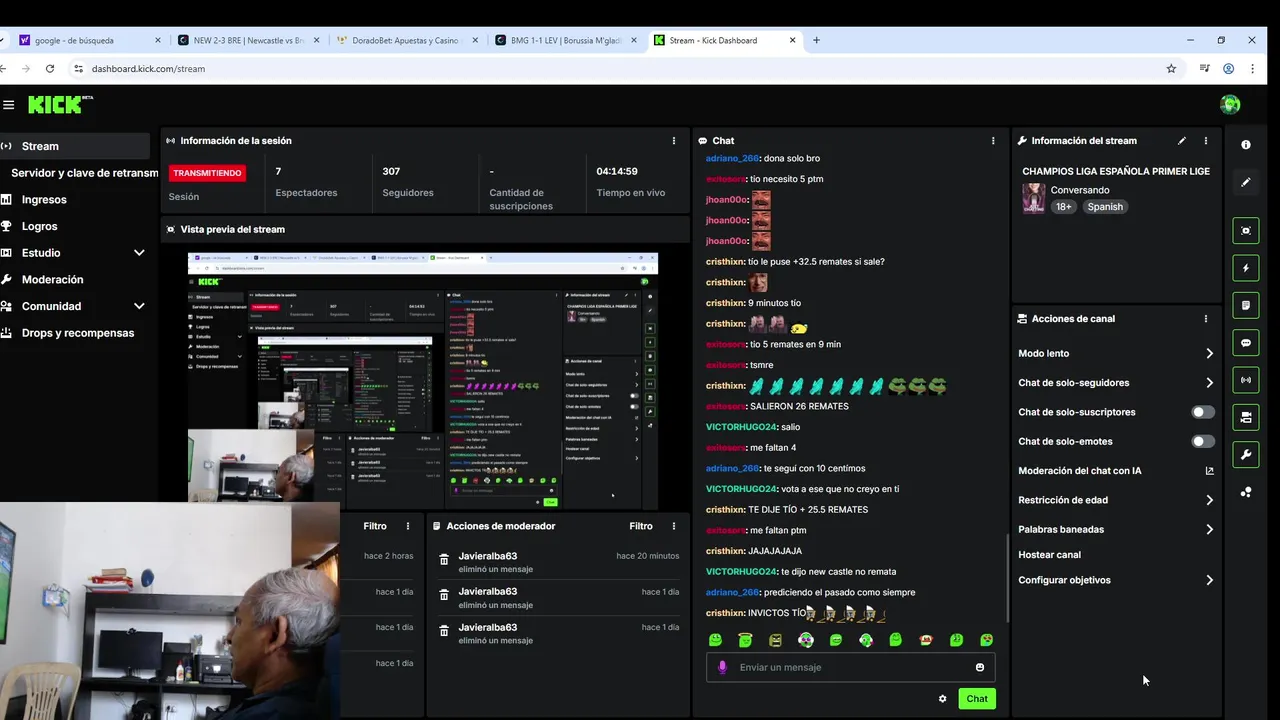The image size is (1280, 720).
Task: Click the lightning bolt icon in right rail
Action: pyautogui.click(x=1246, y=268)
